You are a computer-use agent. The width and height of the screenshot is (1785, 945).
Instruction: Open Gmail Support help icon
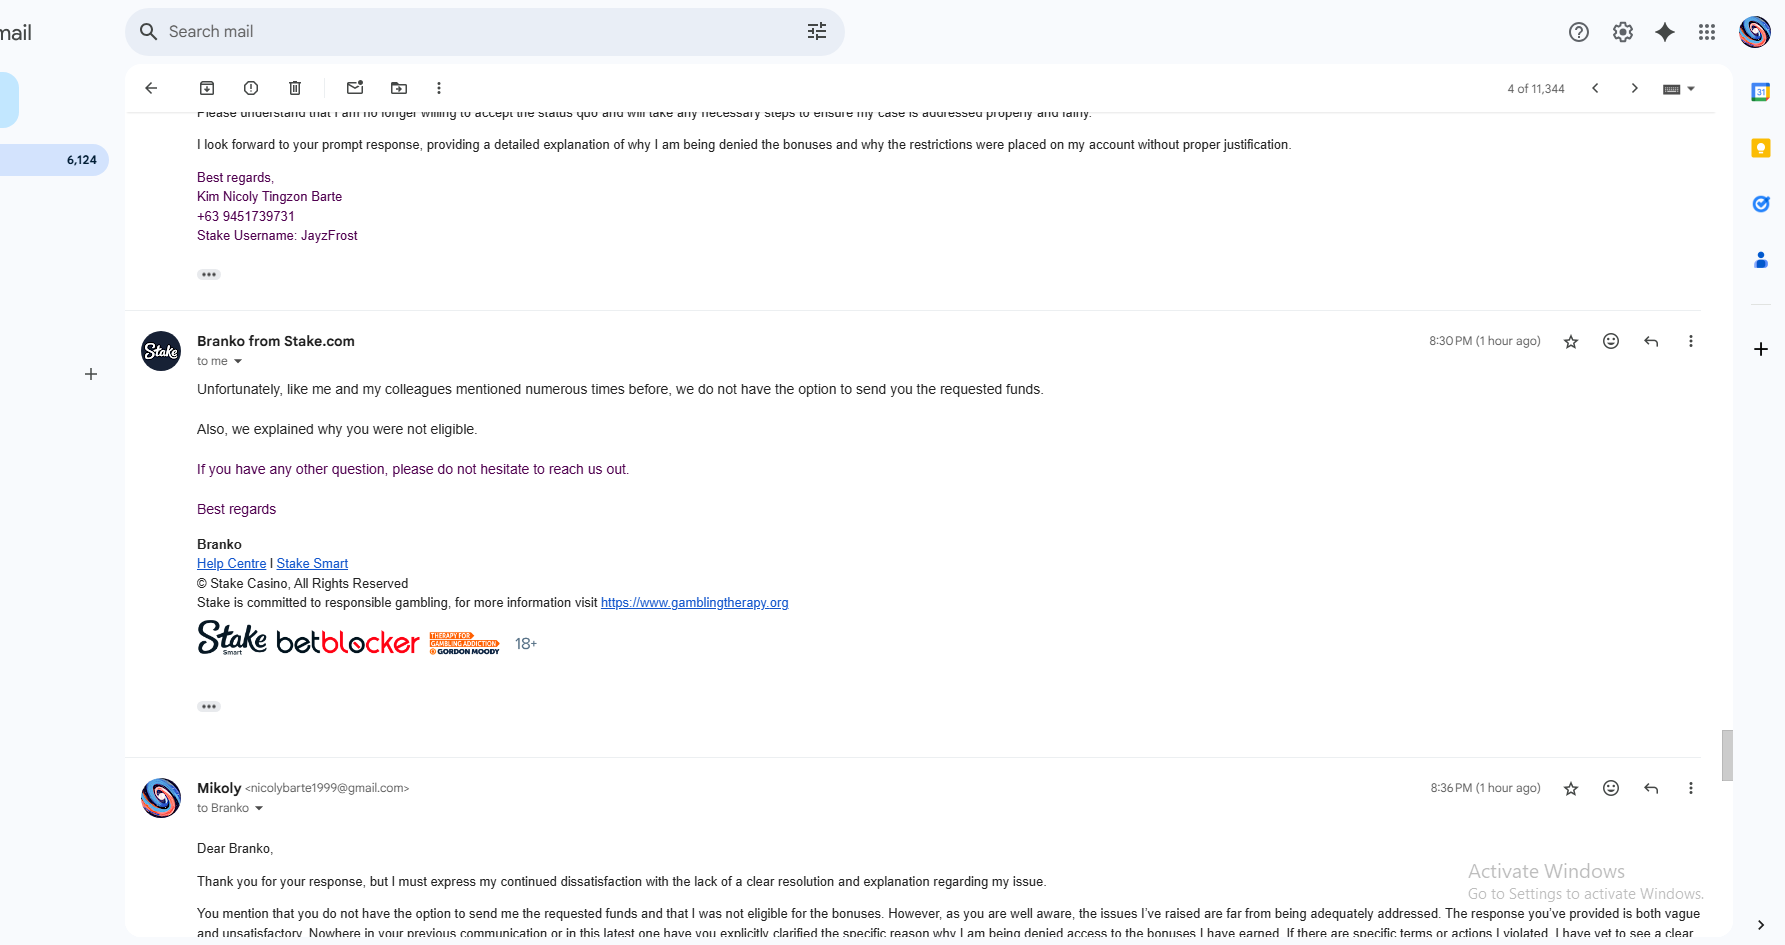coord(1579,32)
